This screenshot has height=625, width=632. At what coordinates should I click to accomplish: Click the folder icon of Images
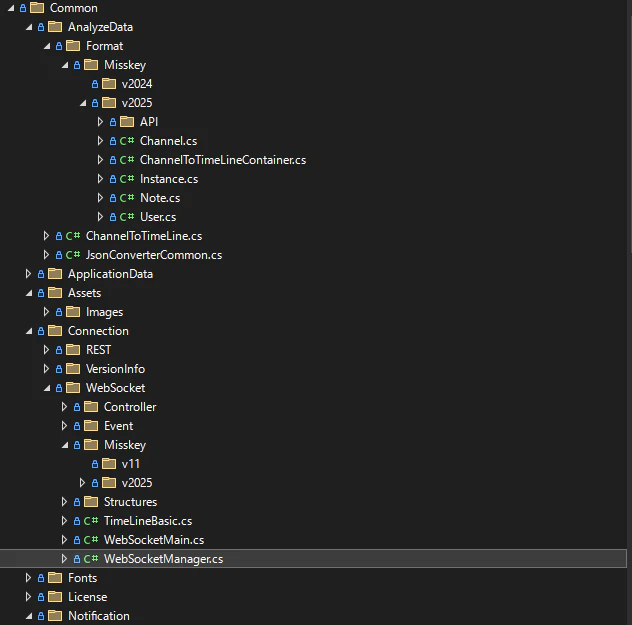point(73,311)
